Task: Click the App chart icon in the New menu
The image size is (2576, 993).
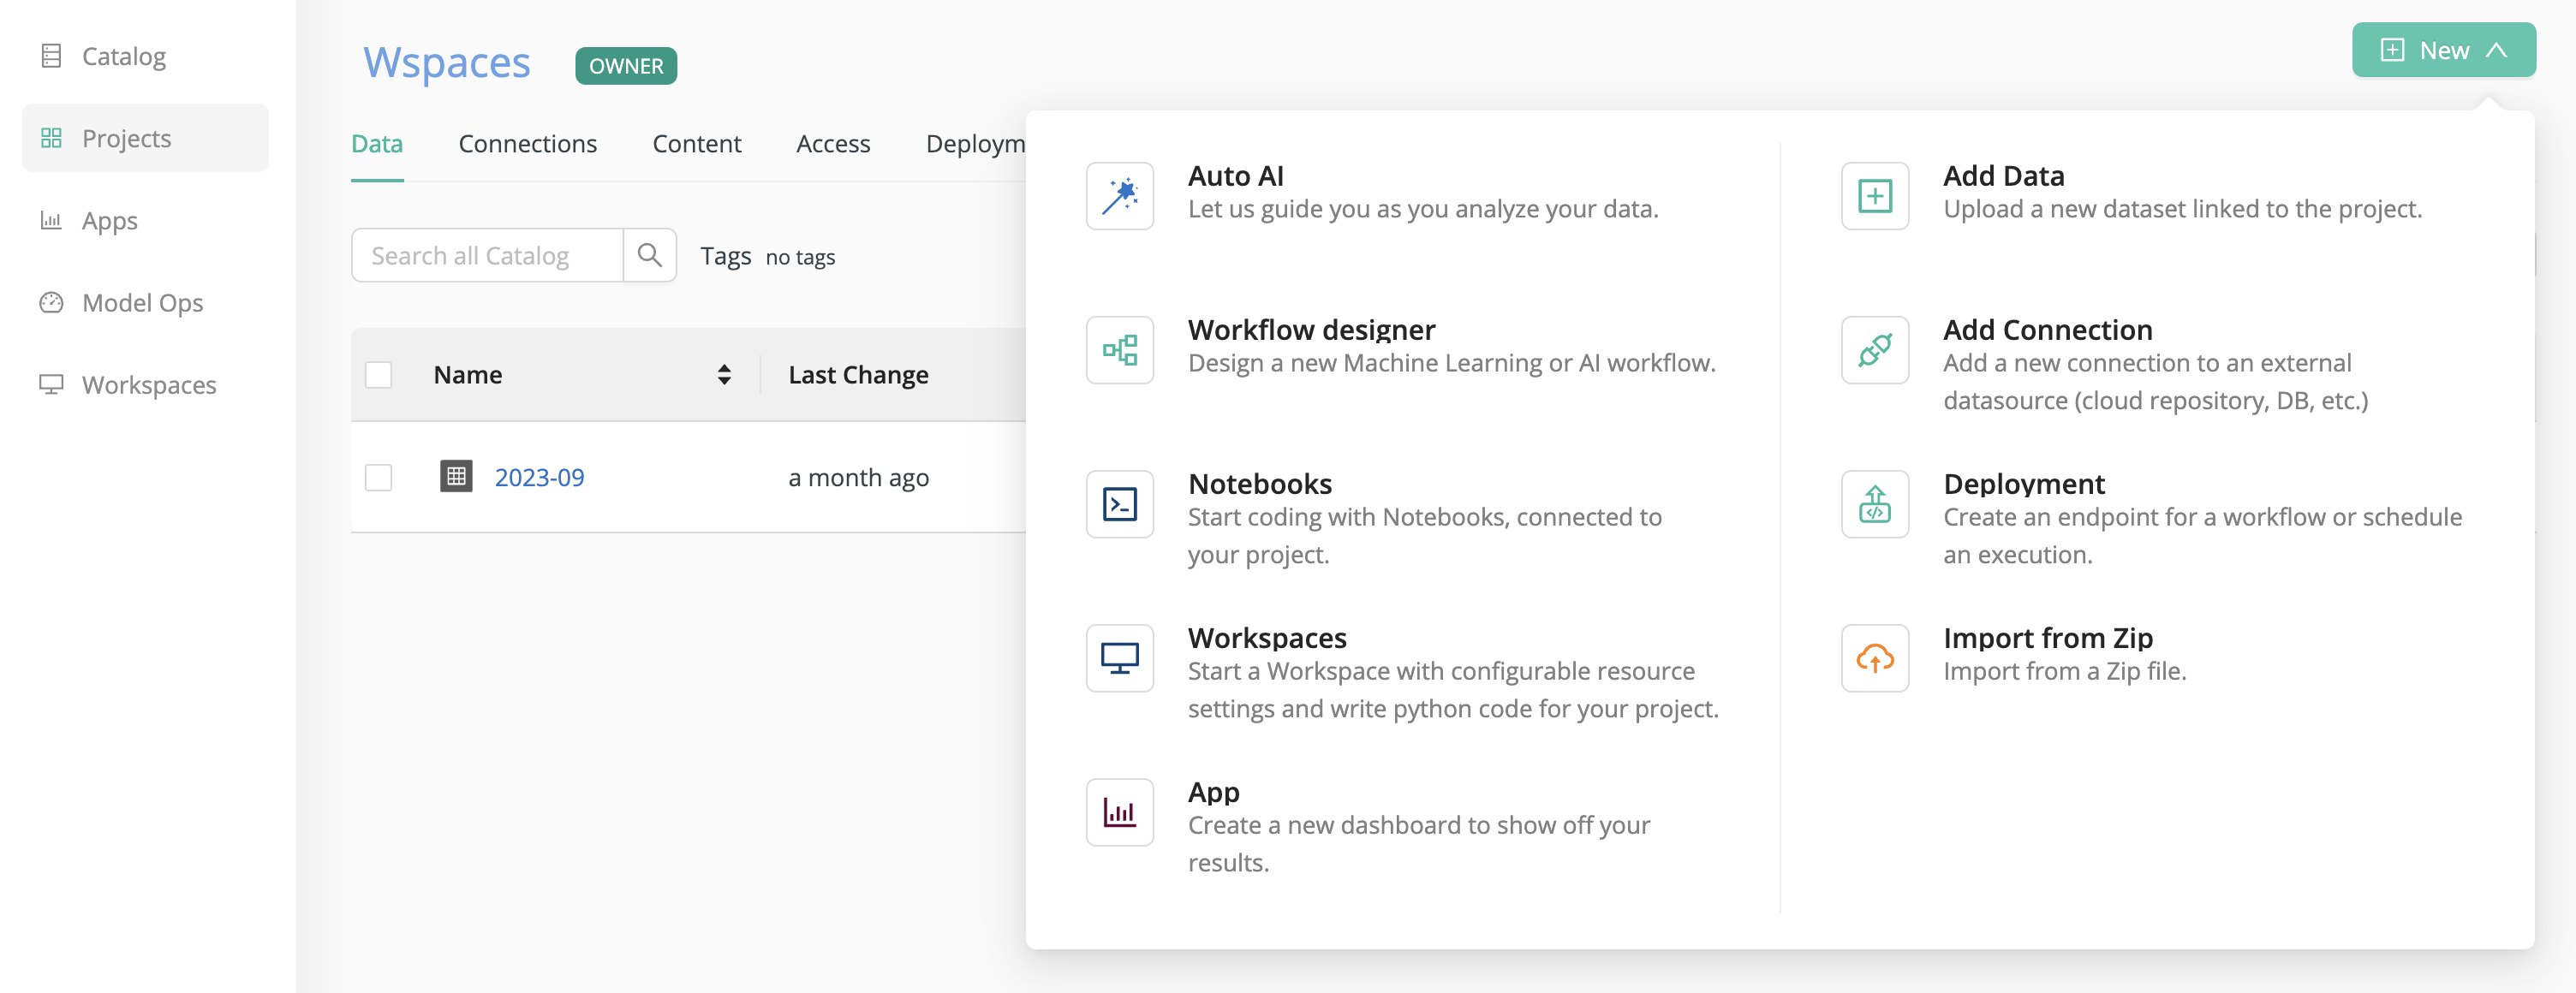Action: [1120, 812]
